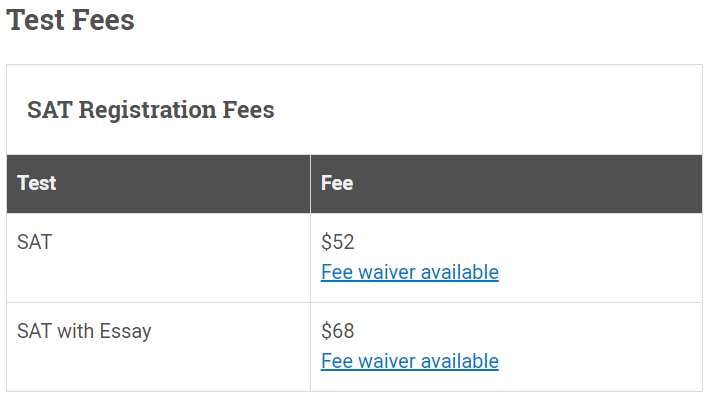Click the $52 fee amount
Image resolution: width=708 pixels, height=396 pixels.
[x=337, y=242]
